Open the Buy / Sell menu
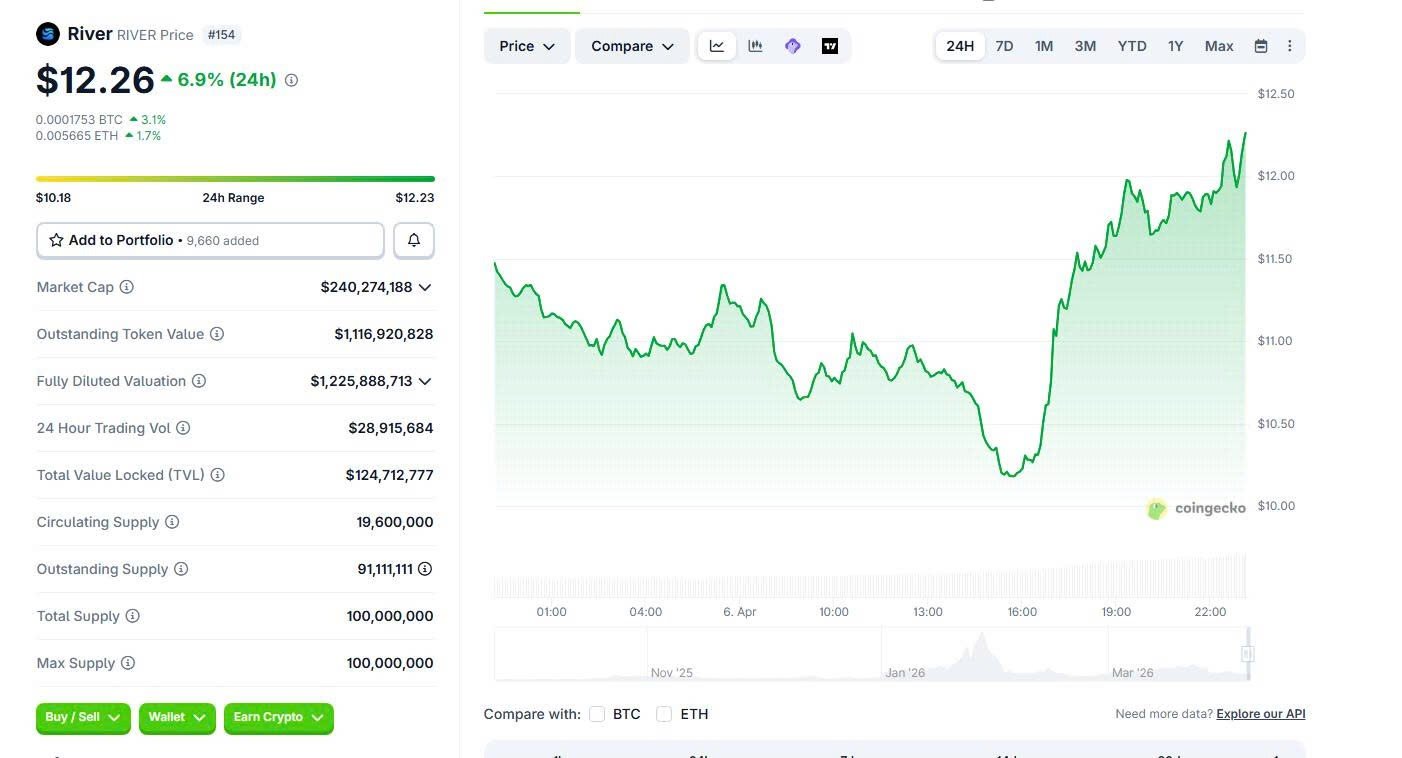Screen dimensions: 1402x758 point(83,717)
